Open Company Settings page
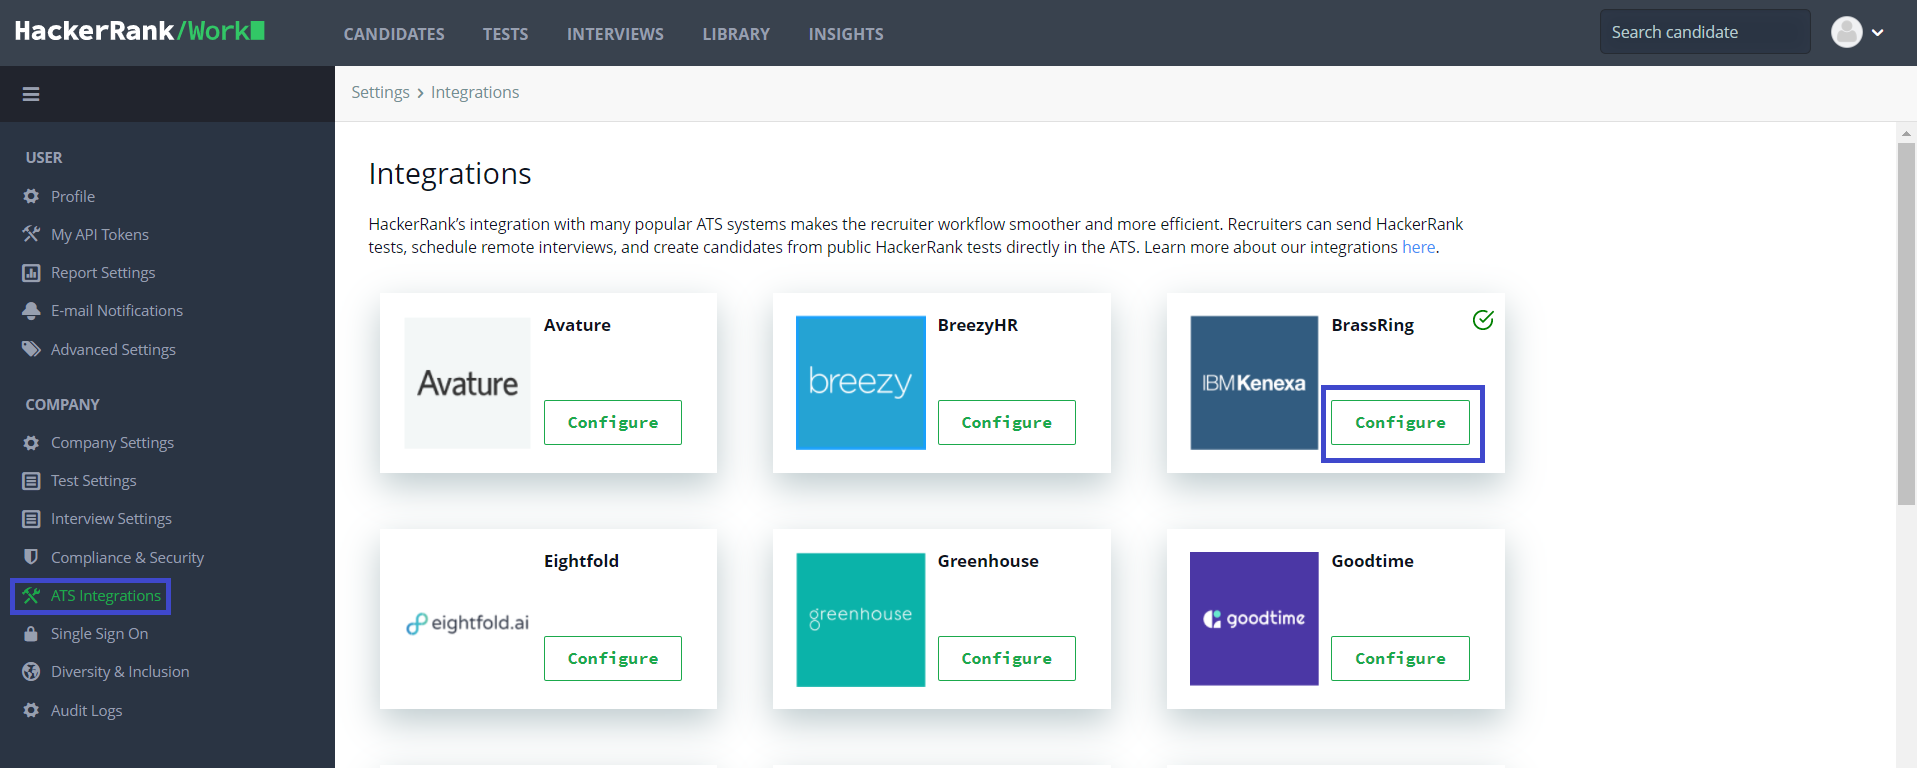Image resolution: width=1917 pixels, height=768 pixels. [x=112, y=443]
